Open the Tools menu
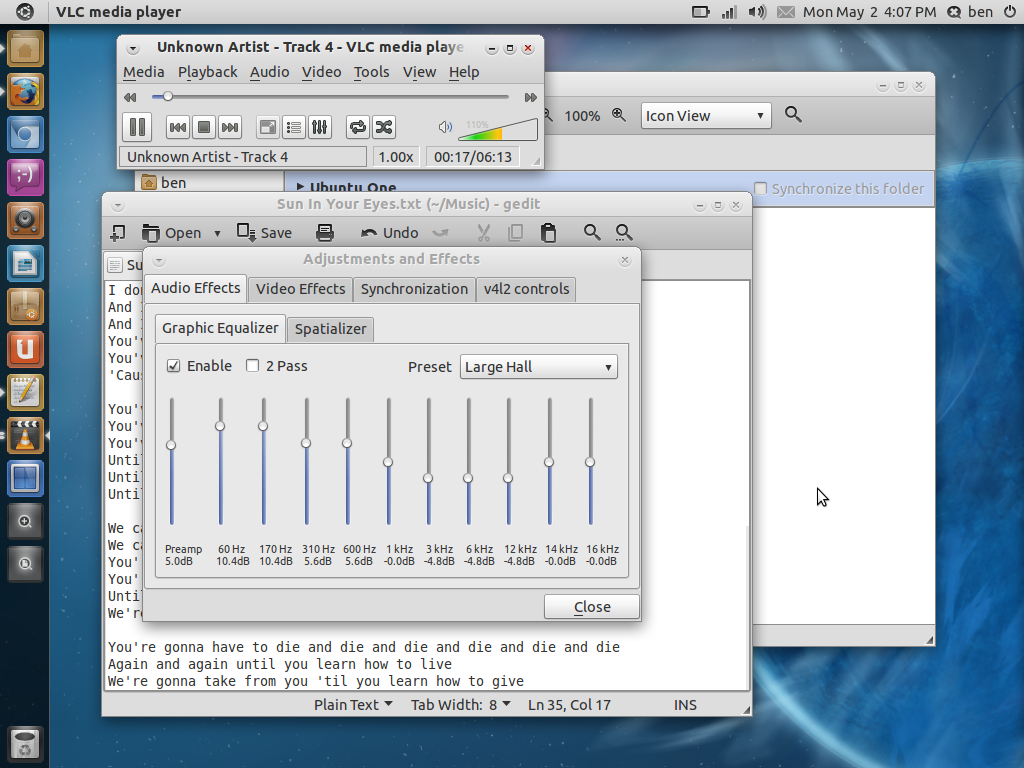The image size is (1024, 768). 372,72
